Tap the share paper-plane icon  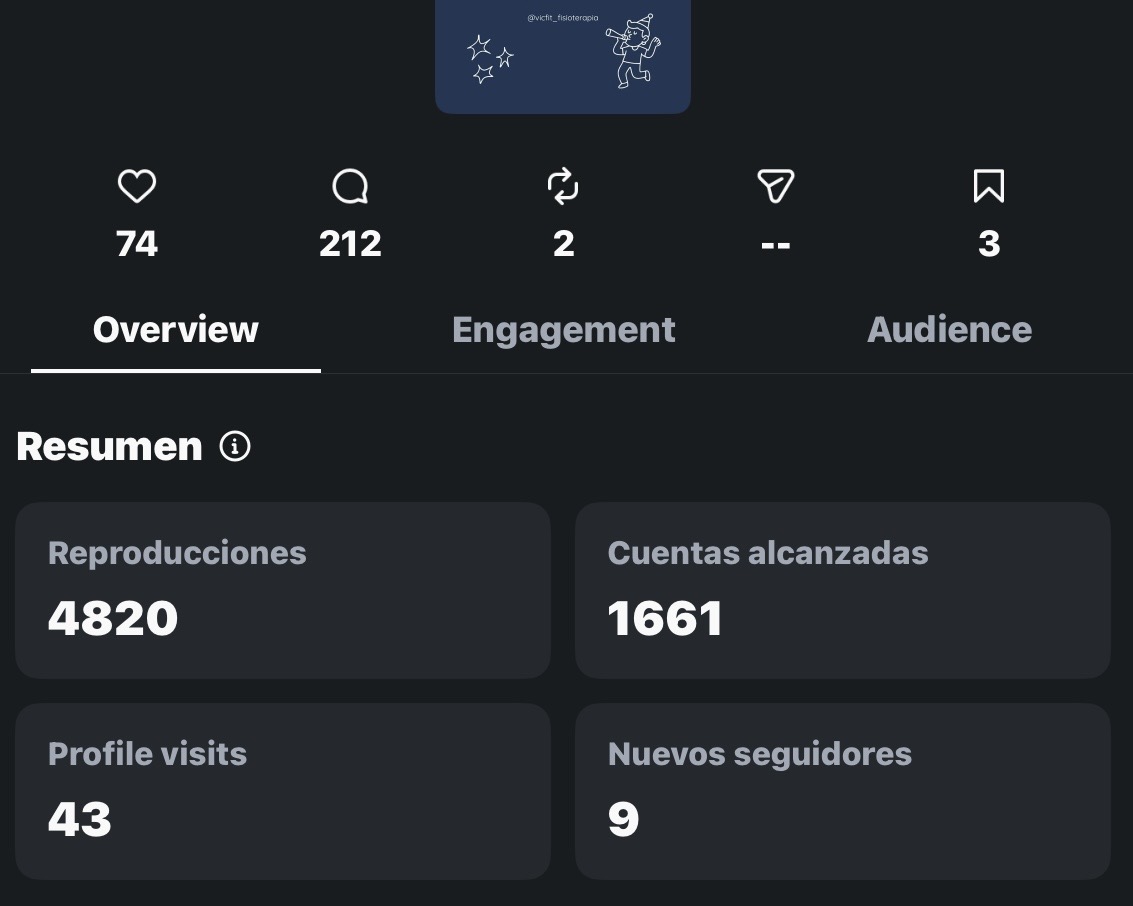[x=775, y=186]
